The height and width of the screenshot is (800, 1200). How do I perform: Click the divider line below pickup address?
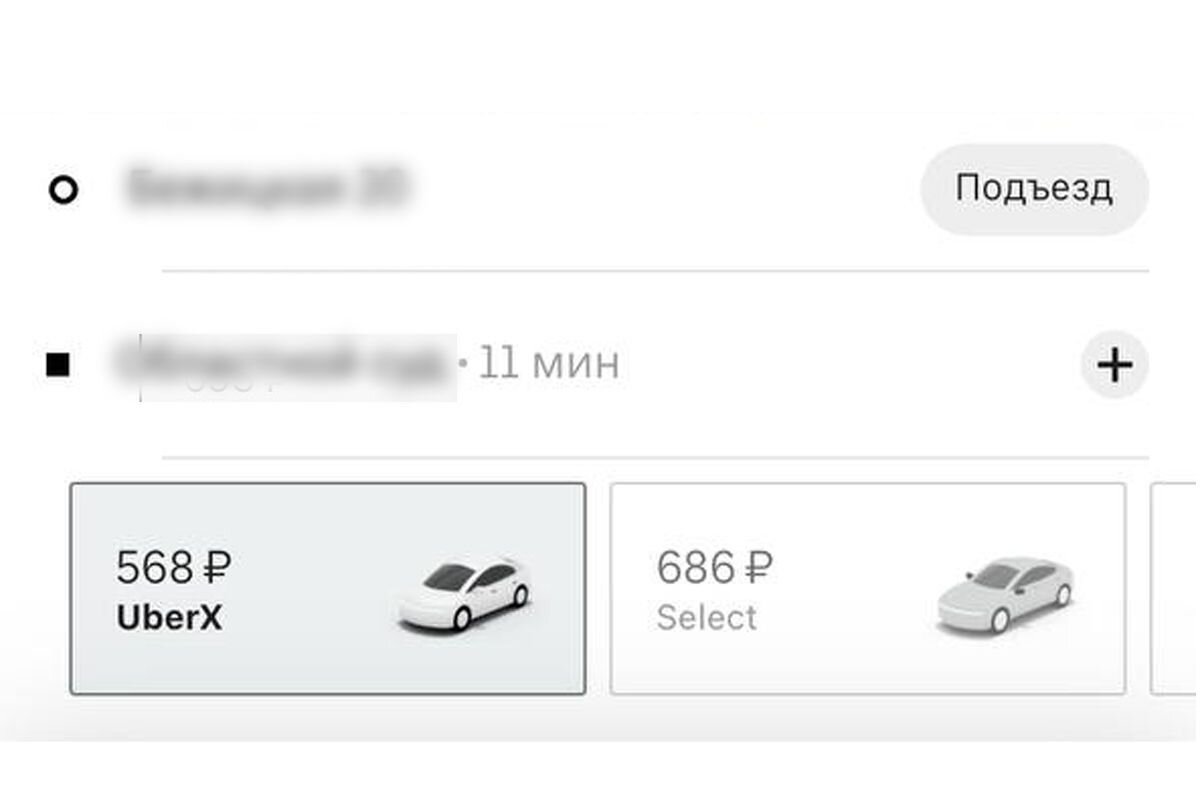tap(655, 271)
